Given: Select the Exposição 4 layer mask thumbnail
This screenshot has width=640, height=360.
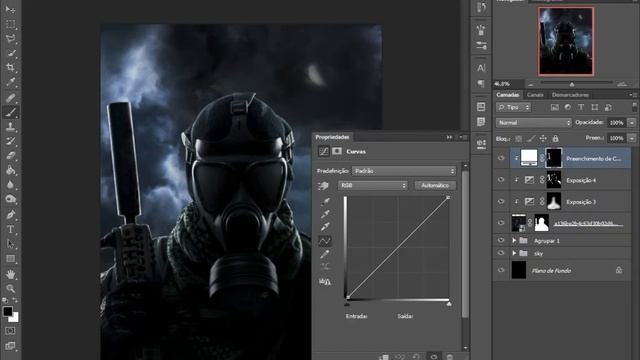Looking at the screenshot, I should 553,180.
